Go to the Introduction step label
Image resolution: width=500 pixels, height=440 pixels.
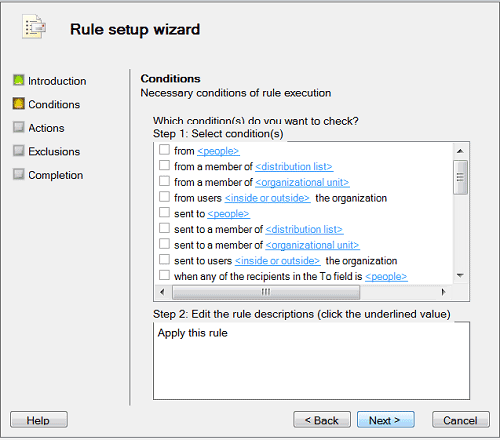[57, 81]
